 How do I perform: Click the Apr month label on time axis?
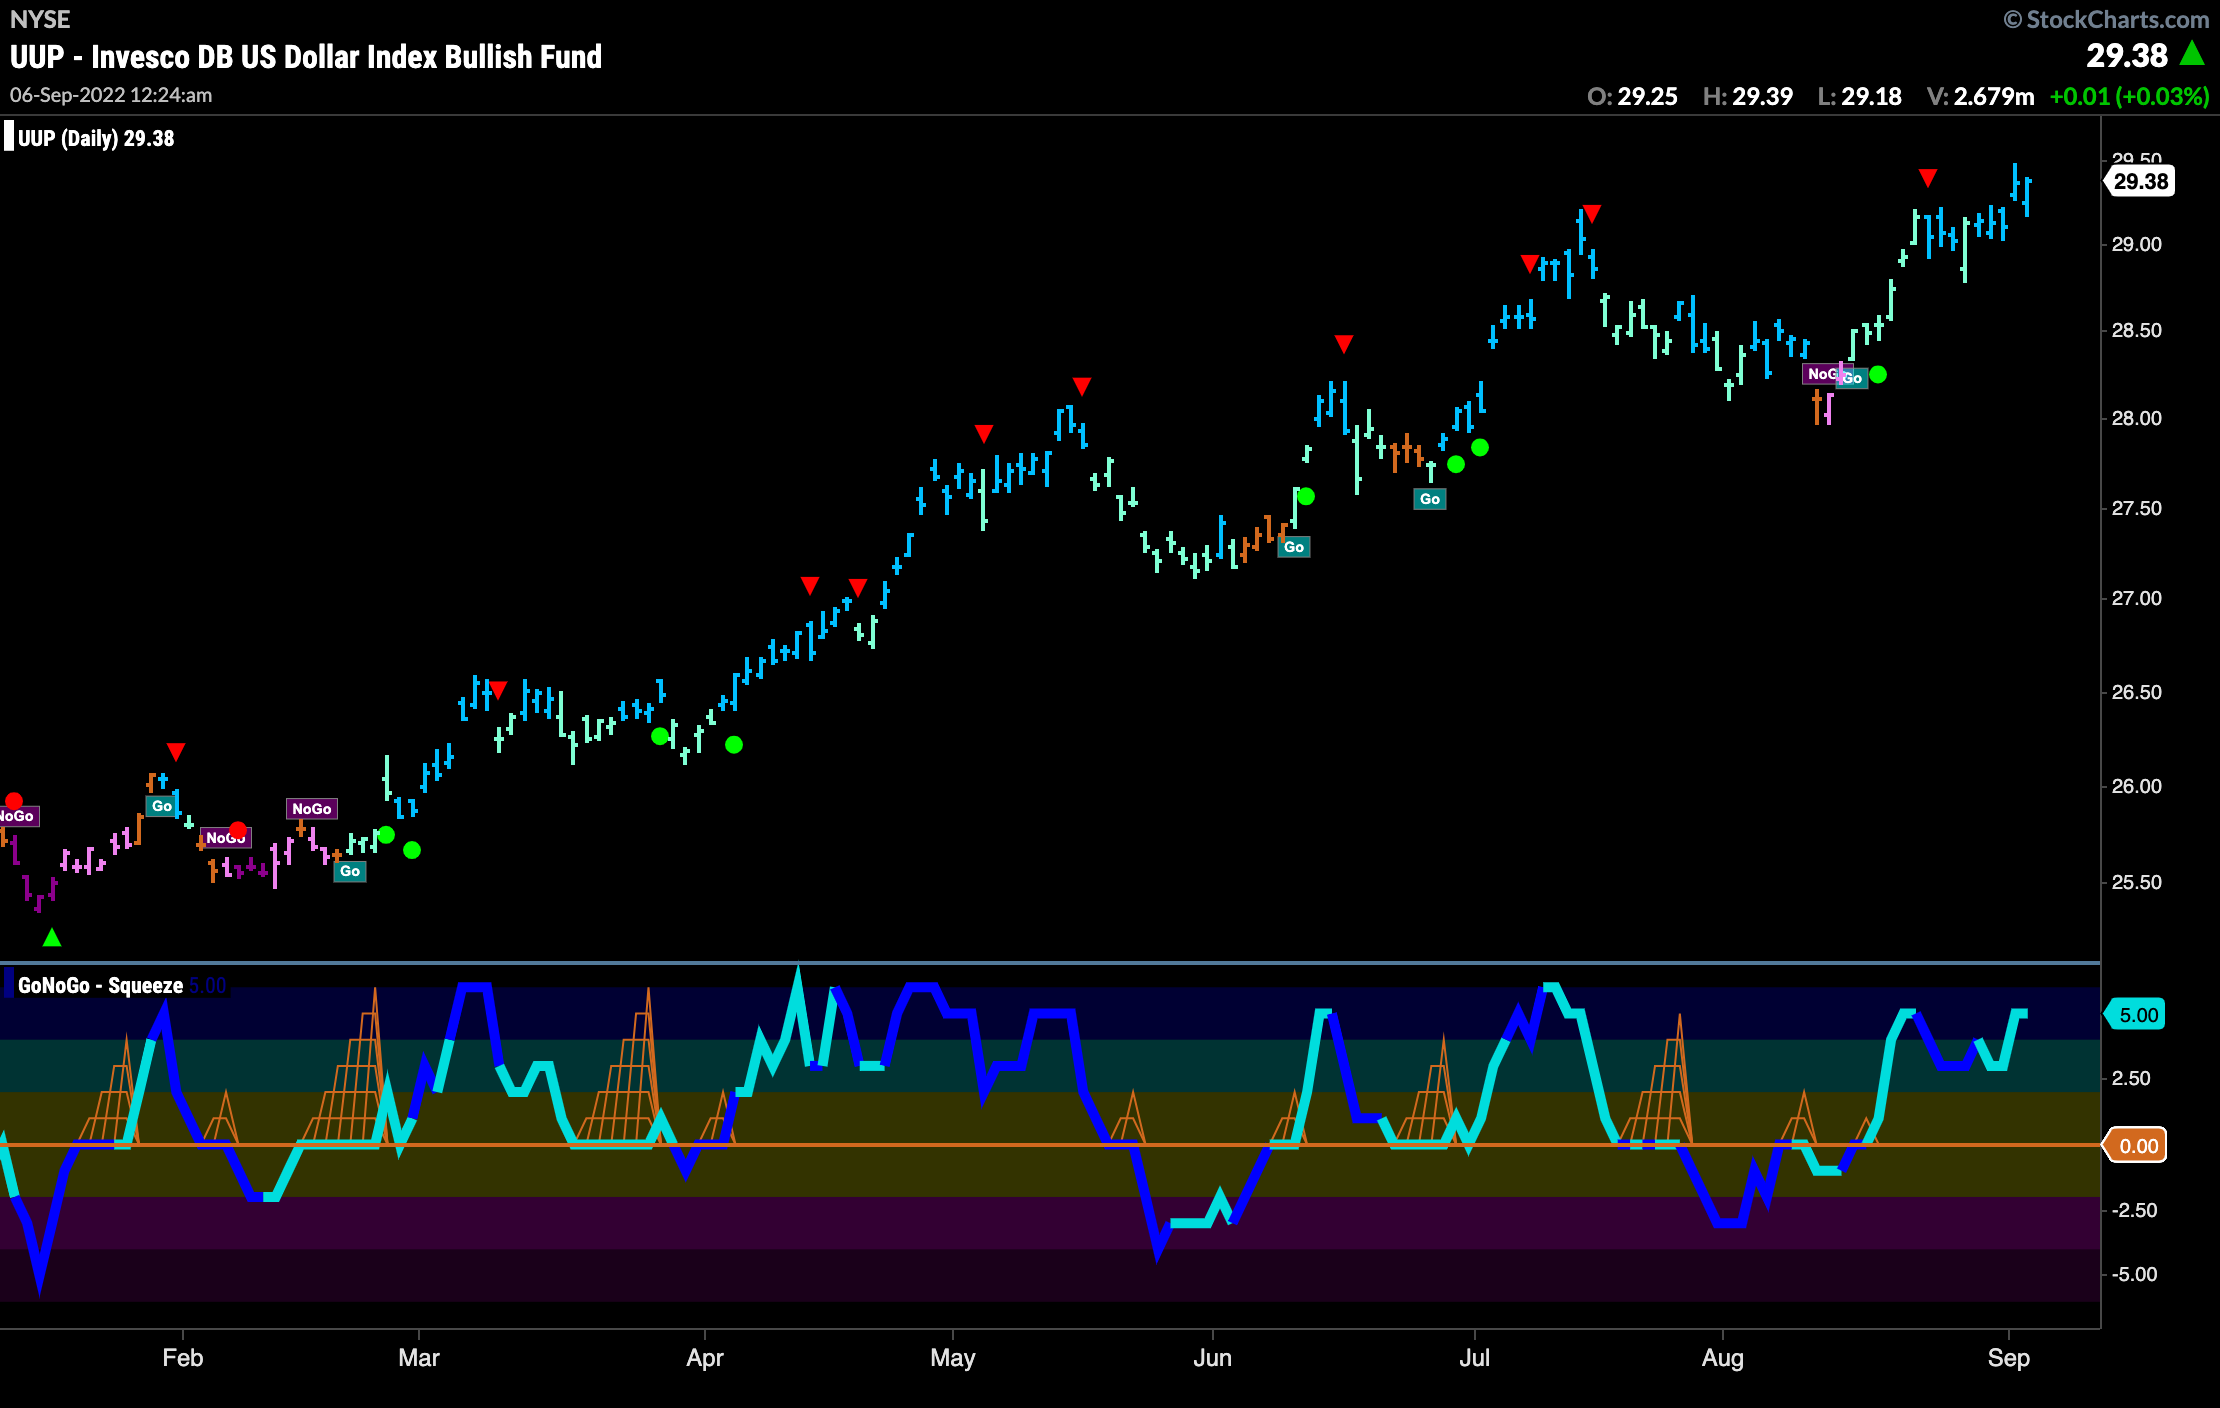(x=705, y=1357)
